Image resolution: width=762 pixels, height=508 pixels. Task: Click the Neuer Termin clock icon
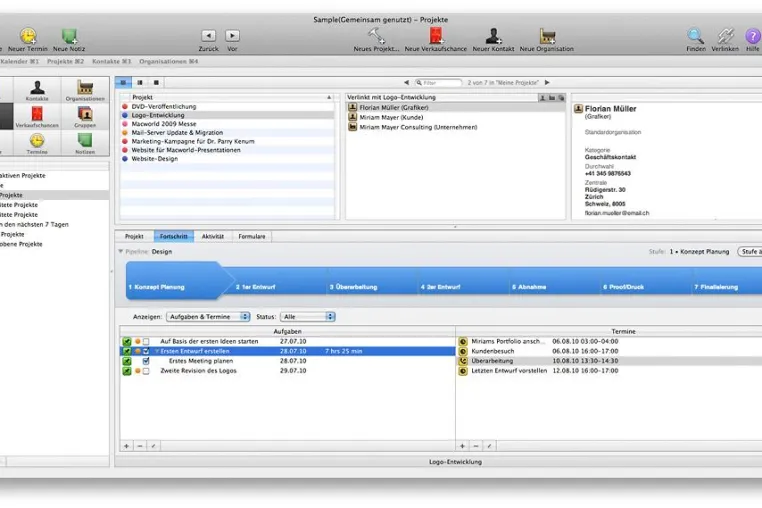28,36
